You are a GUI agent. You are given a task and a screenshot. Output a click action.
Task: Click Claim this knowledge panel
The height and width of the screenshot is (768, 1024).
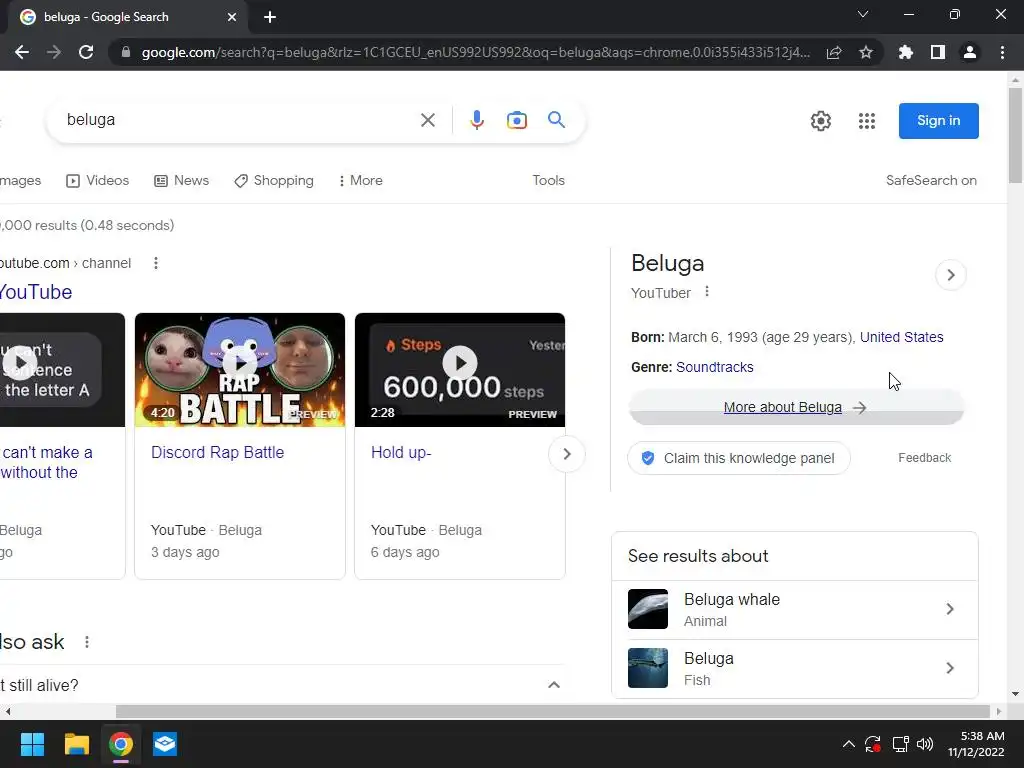click(x=739, y=458)
